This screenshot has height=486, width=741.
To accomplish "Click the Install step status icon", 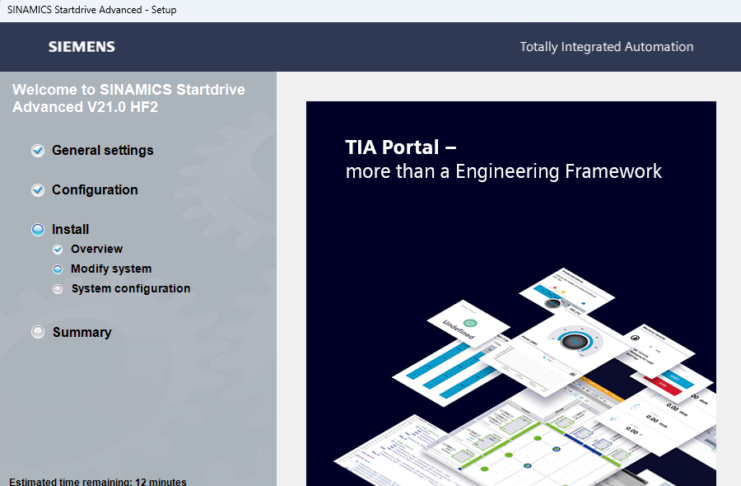I will pos(38,229).
